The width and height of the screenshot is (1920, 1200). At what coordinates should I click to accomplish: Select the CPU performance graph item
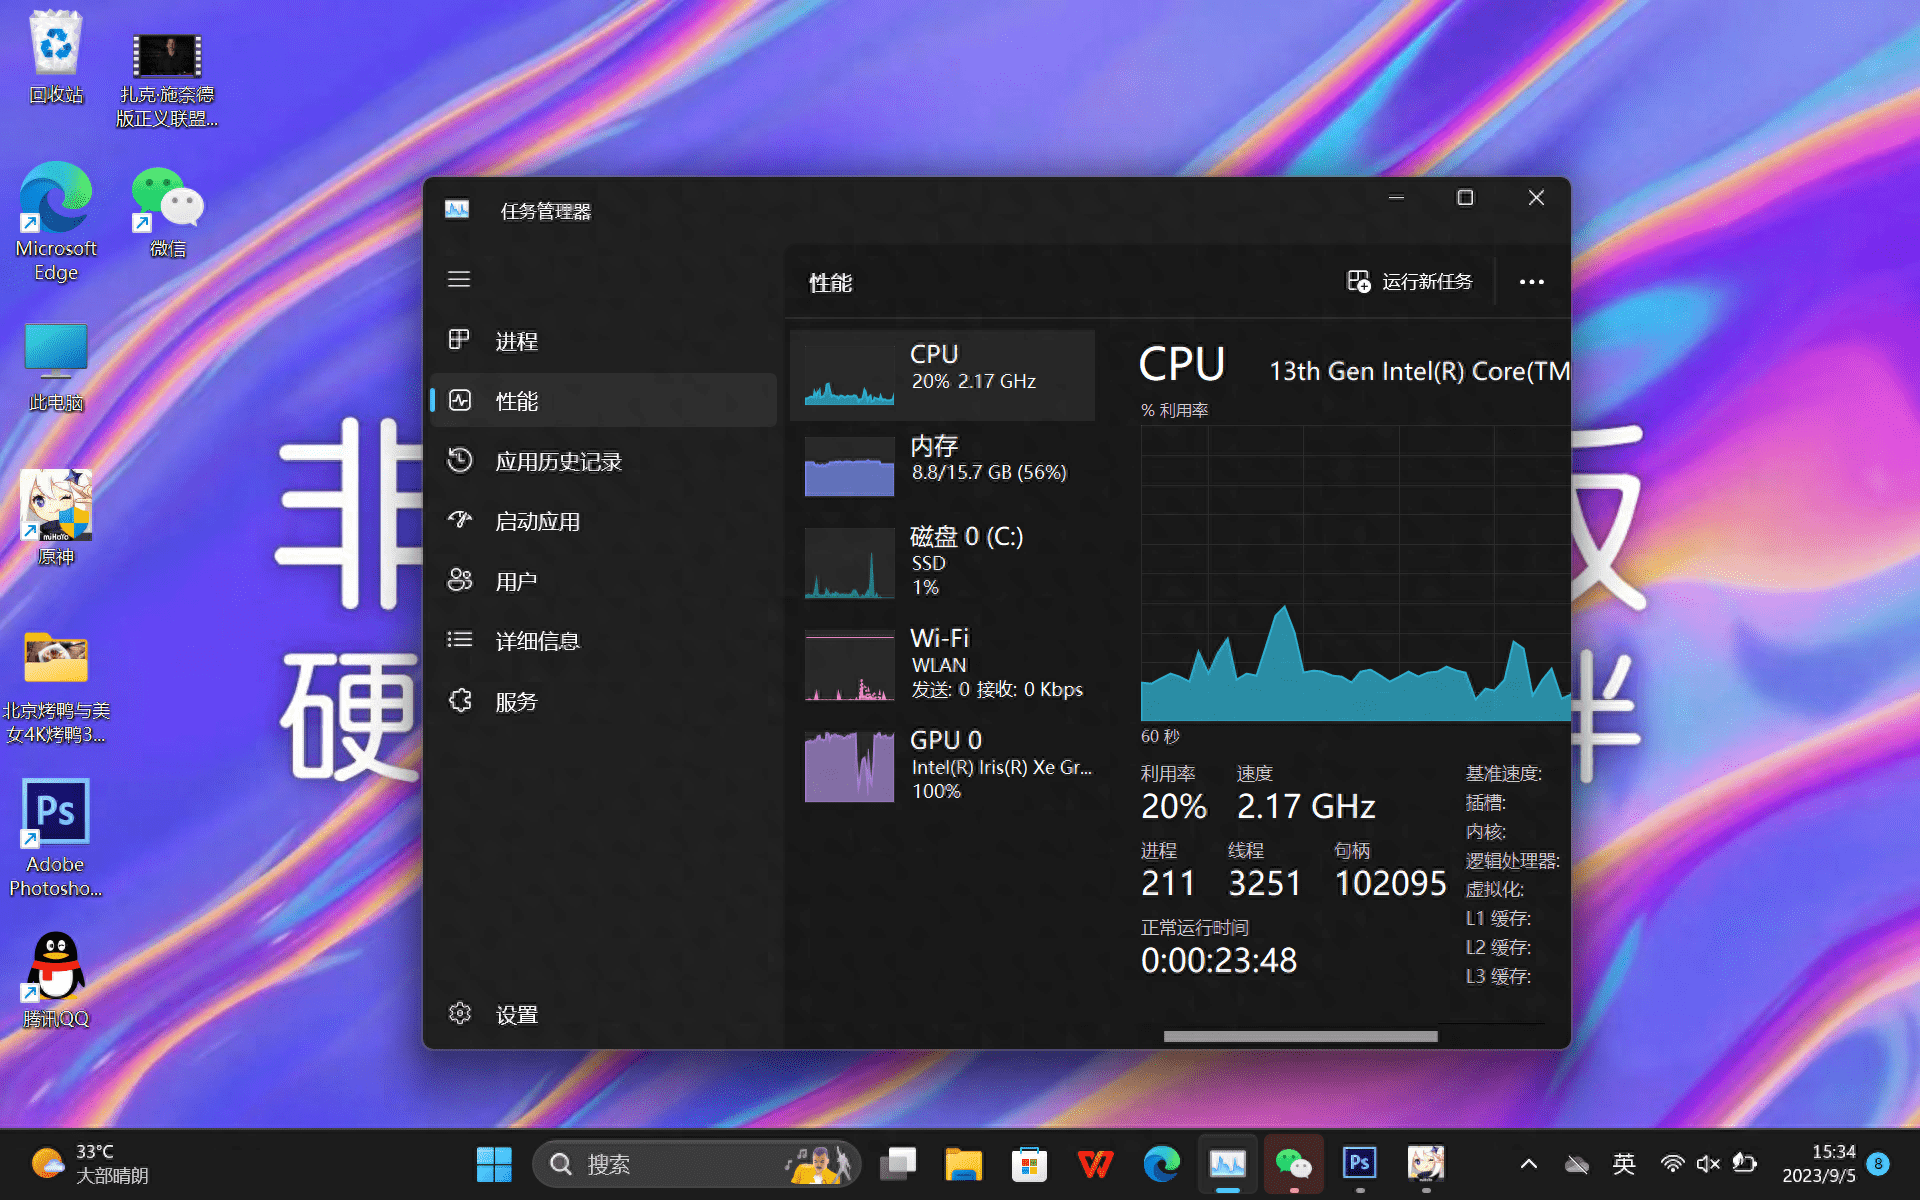(x=942, y=374)
